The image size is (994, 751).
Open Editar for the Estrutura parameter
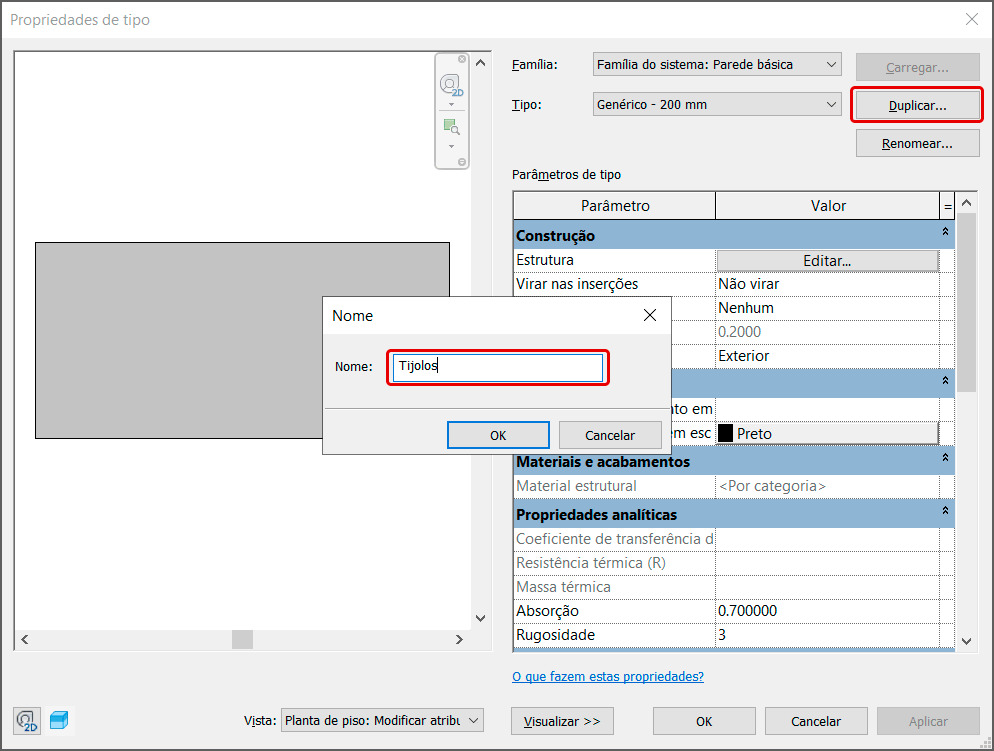826,259
